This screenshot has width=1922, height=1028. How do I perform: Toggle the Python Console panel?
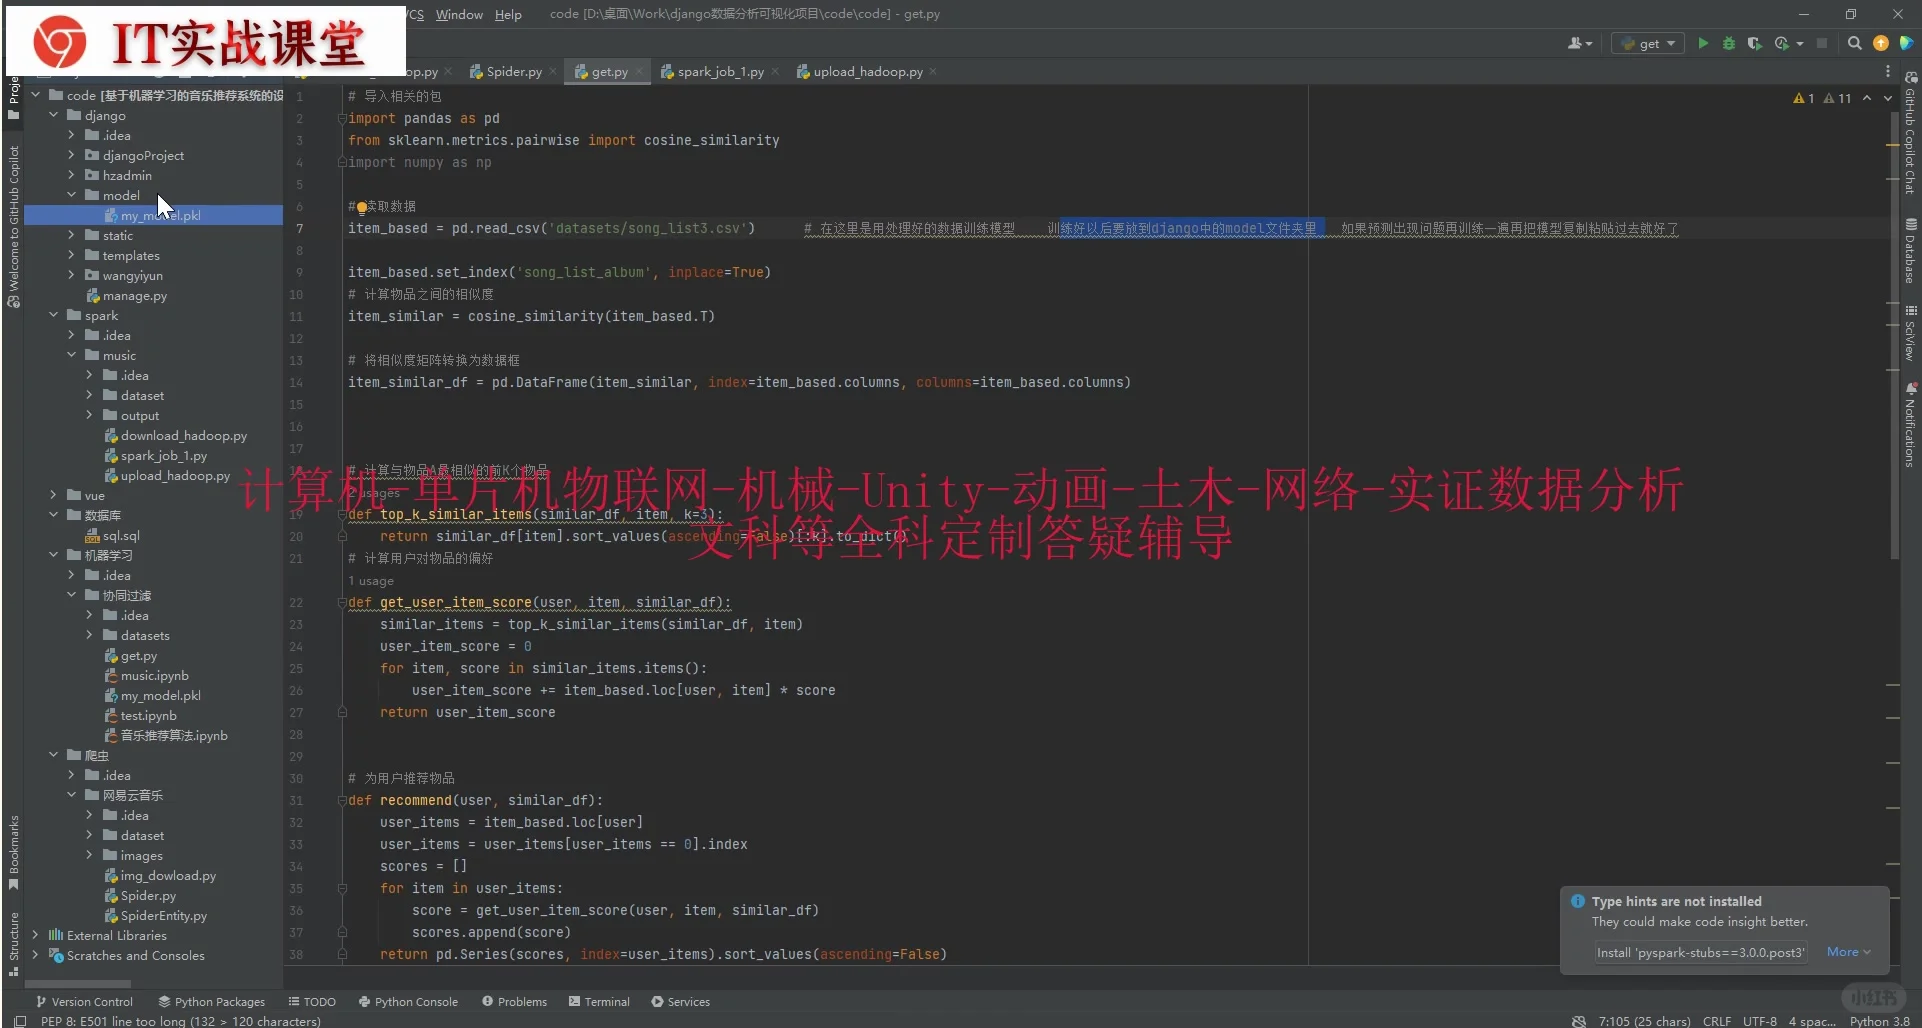[x=409, y=1001]
